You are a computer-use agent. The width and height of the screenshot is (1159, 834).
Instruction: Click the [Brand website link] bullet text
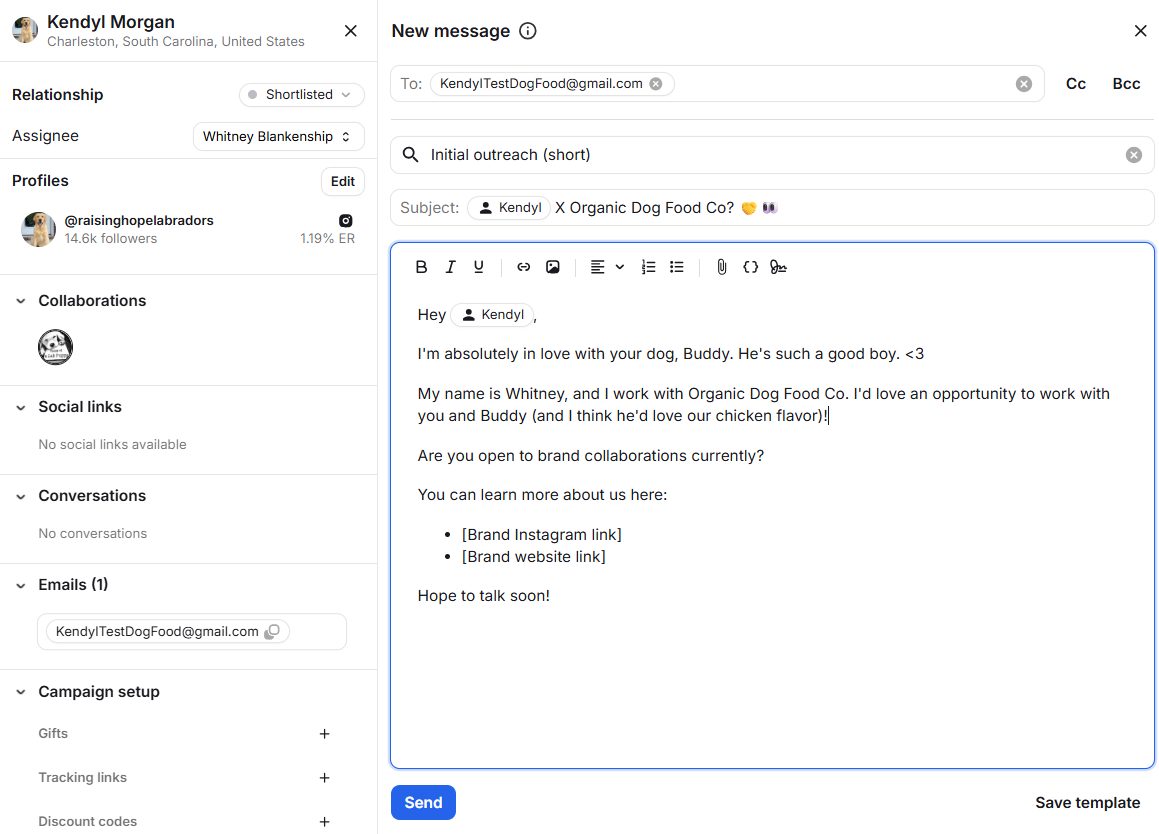pos(534,557)
